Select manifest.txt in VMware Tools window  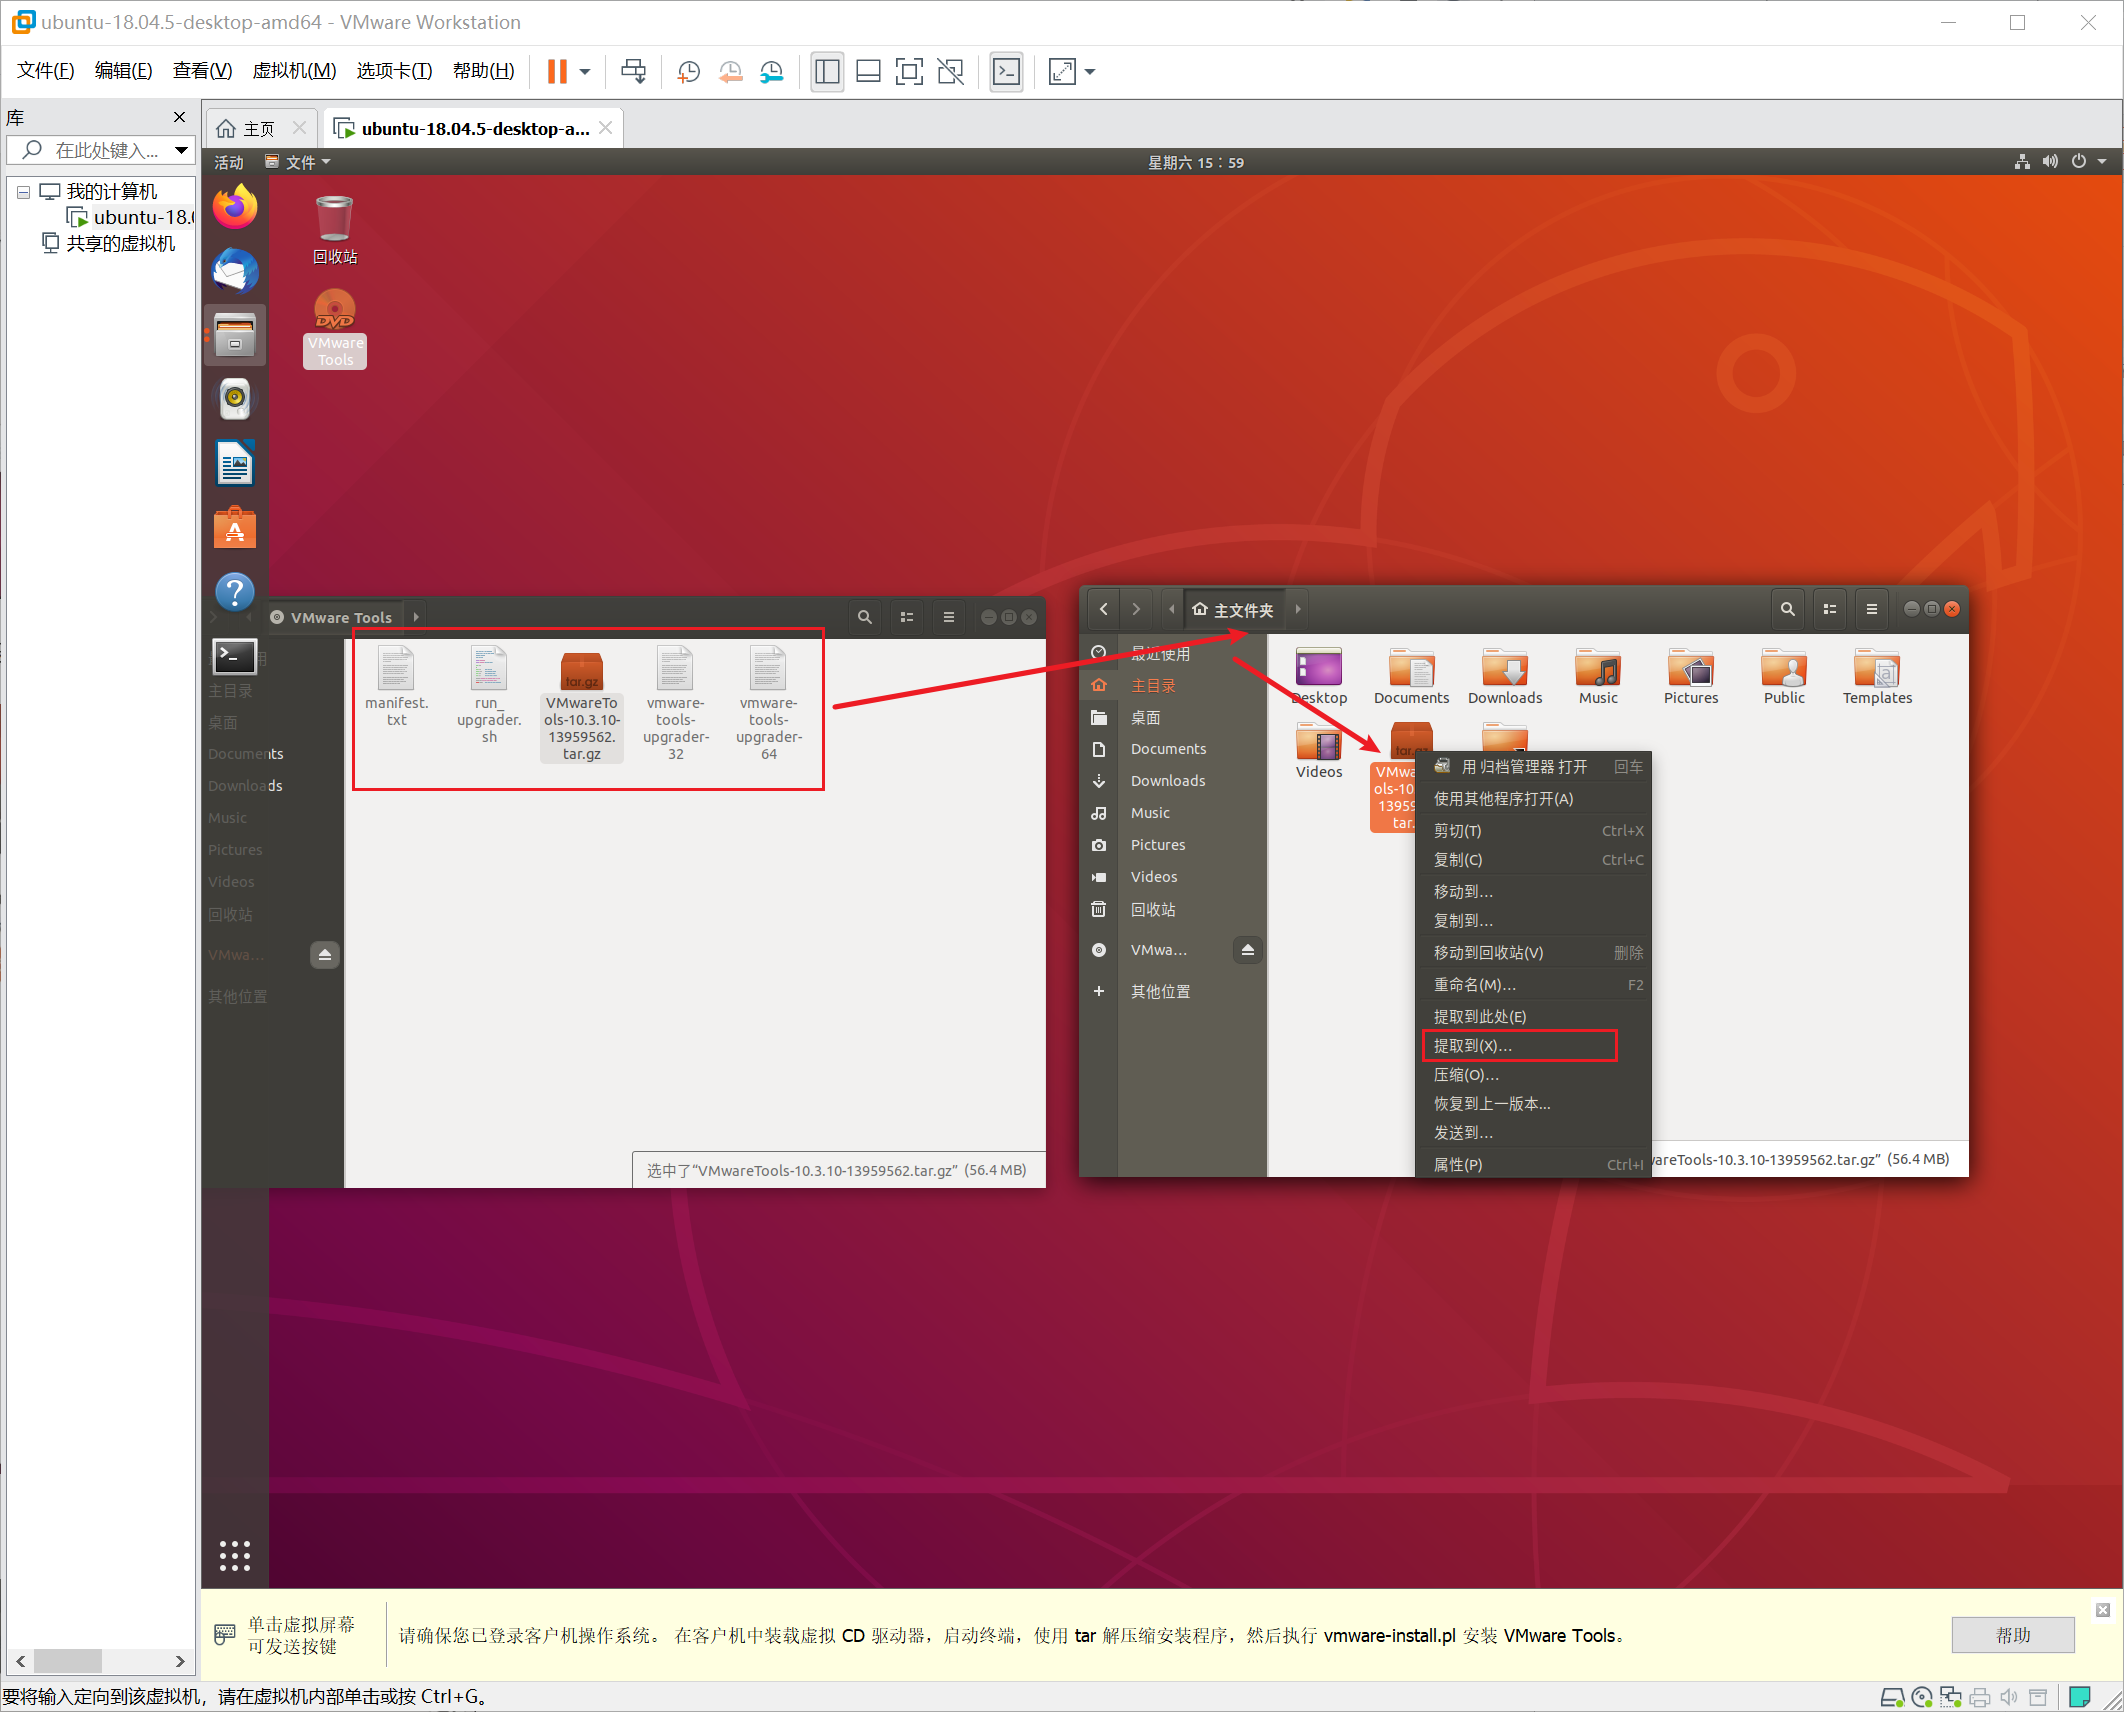point(396,685)
